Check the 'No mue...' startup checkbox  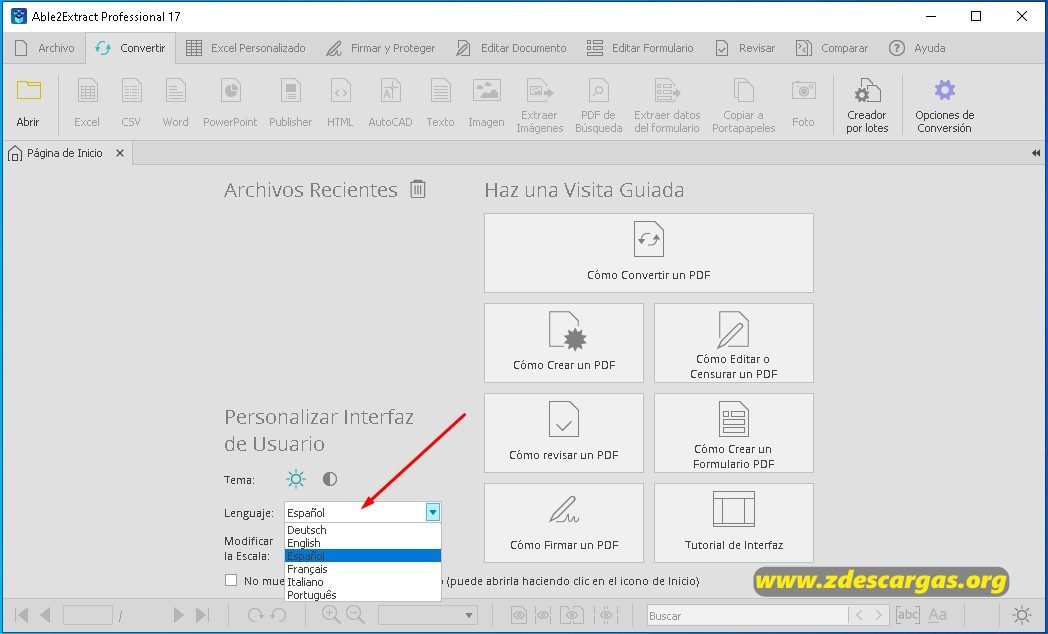[x=231, y=580]
